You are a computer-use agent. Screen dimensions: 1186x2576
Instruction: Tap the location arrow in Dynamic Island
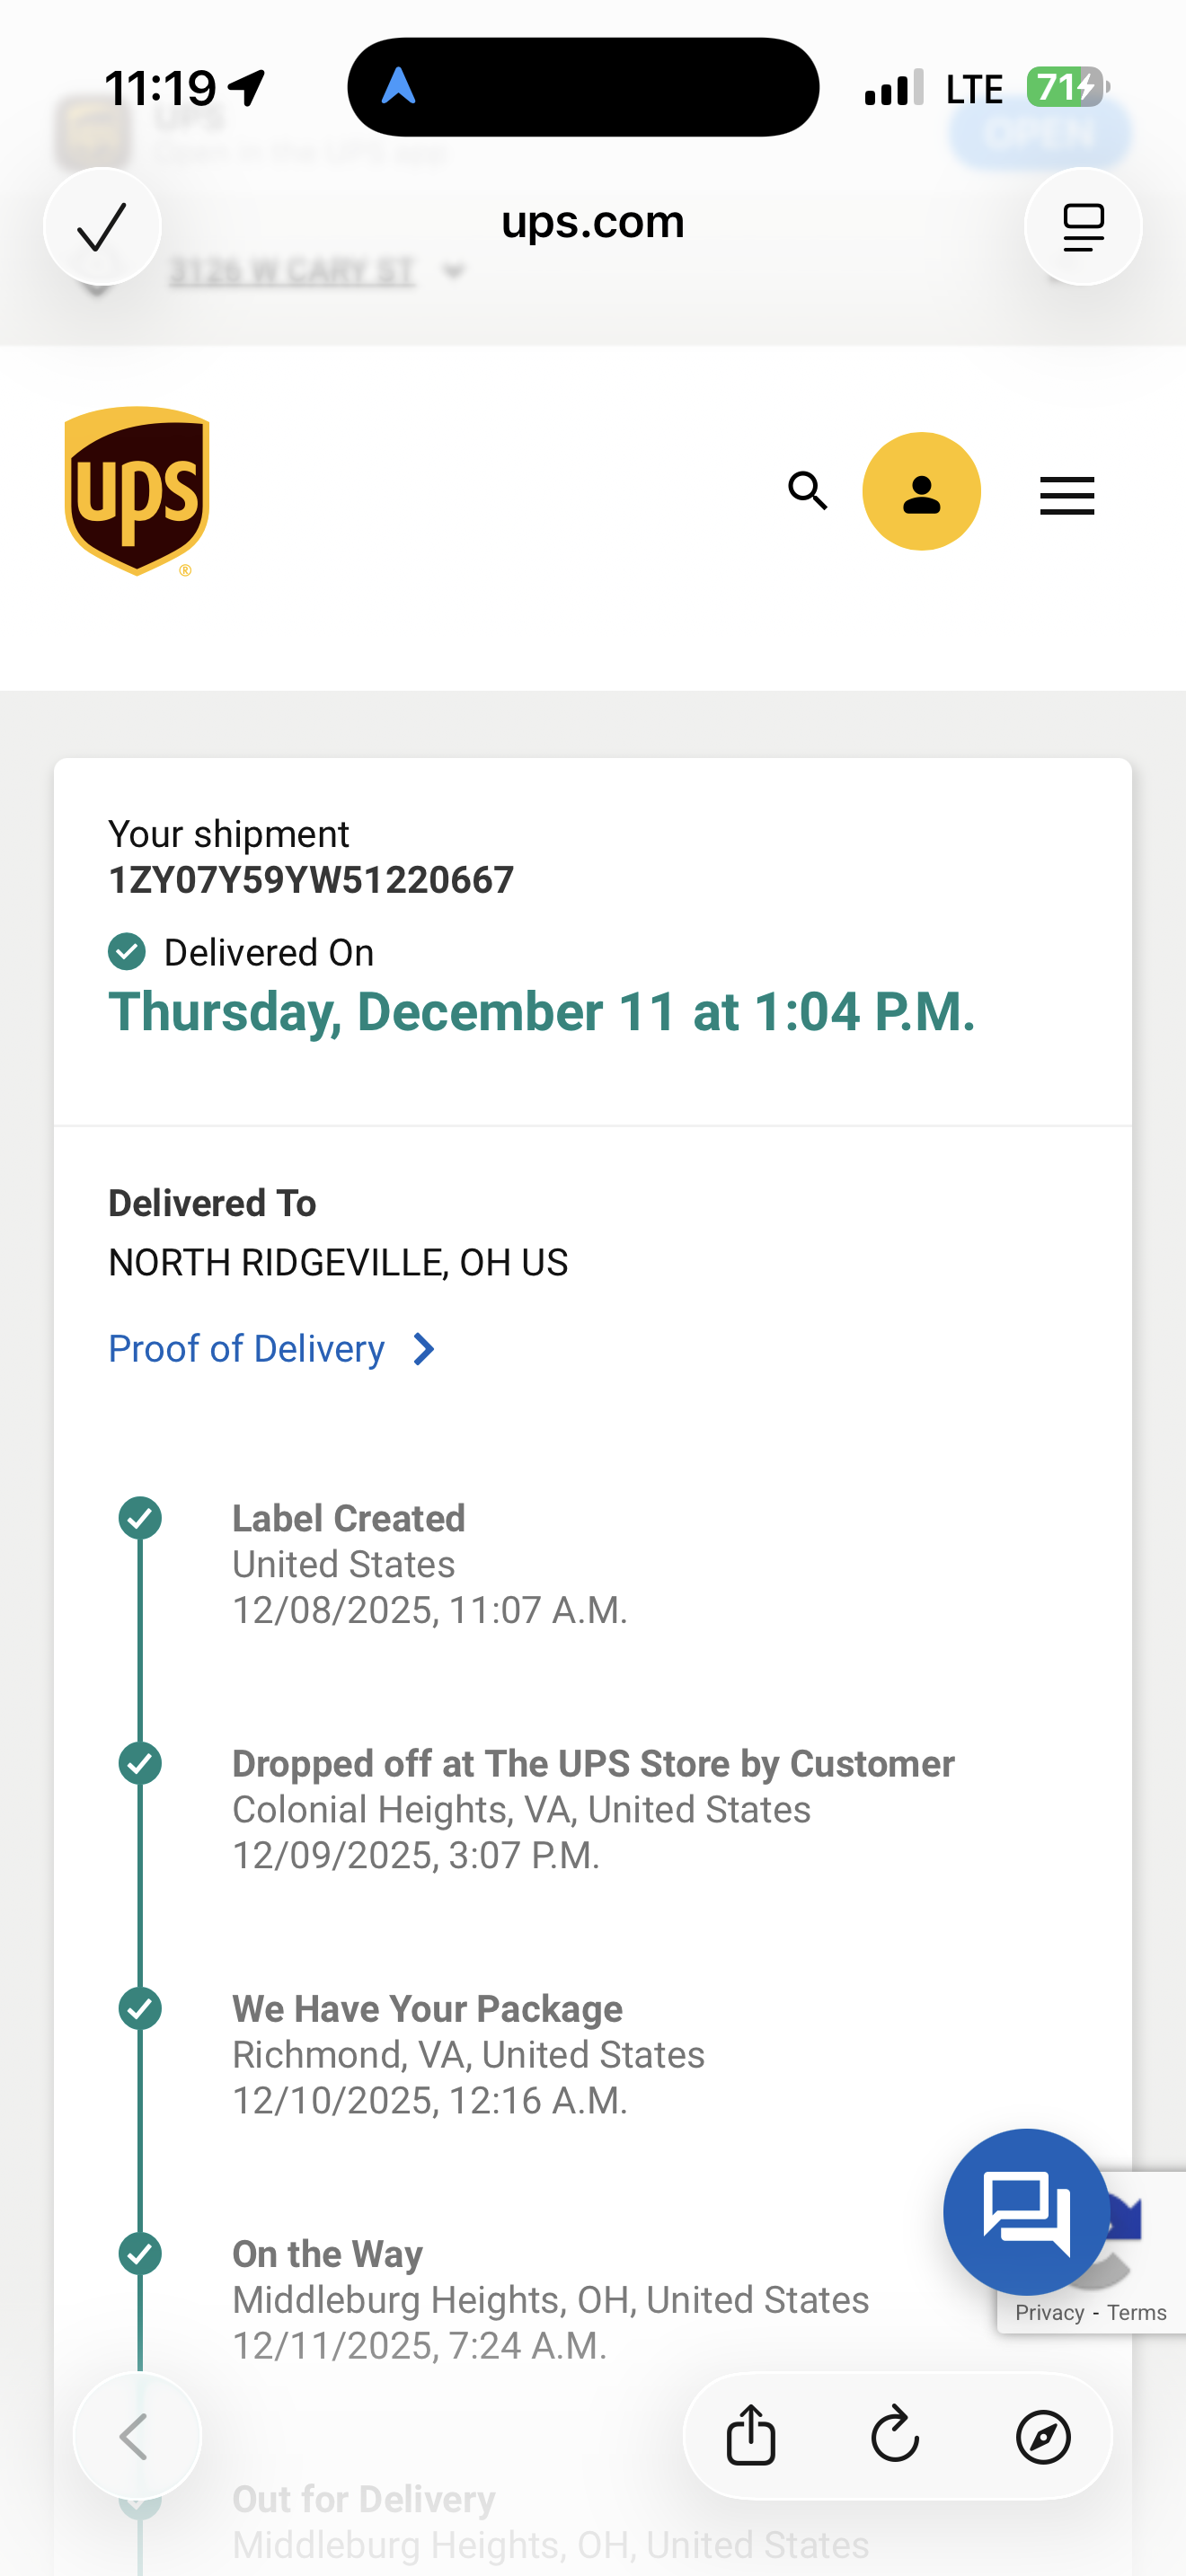pyautogui.click(x=398, y=87)
